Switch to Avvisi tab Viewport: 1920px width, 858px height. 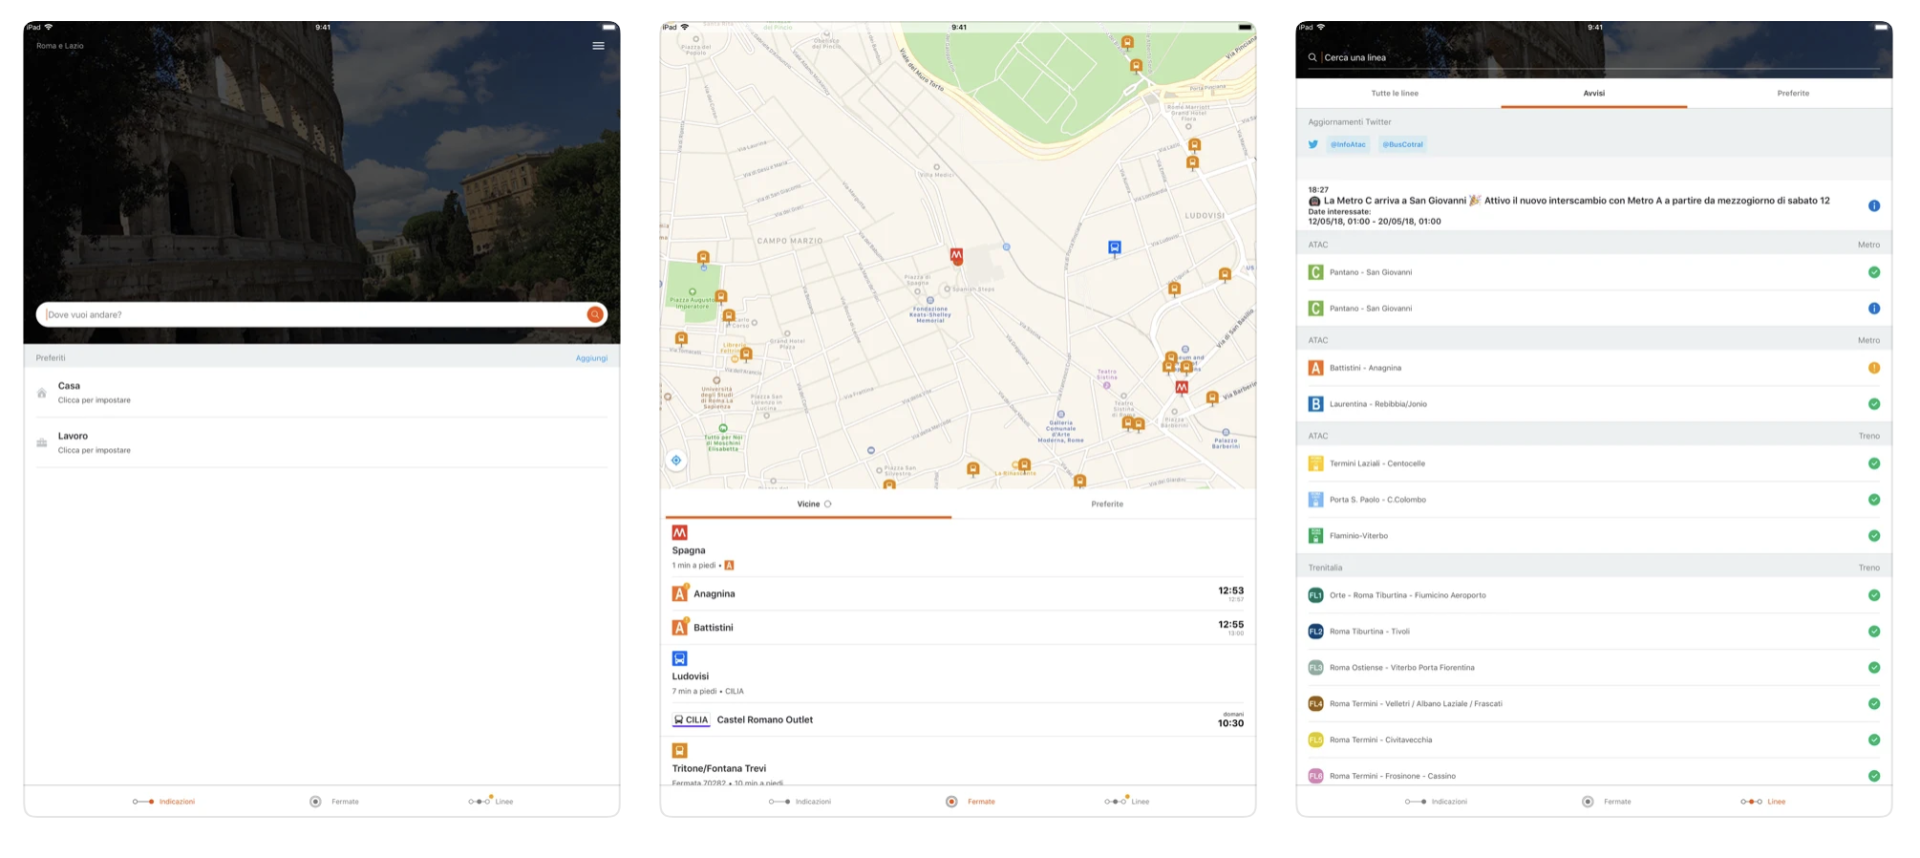(x=1594, y=93)
